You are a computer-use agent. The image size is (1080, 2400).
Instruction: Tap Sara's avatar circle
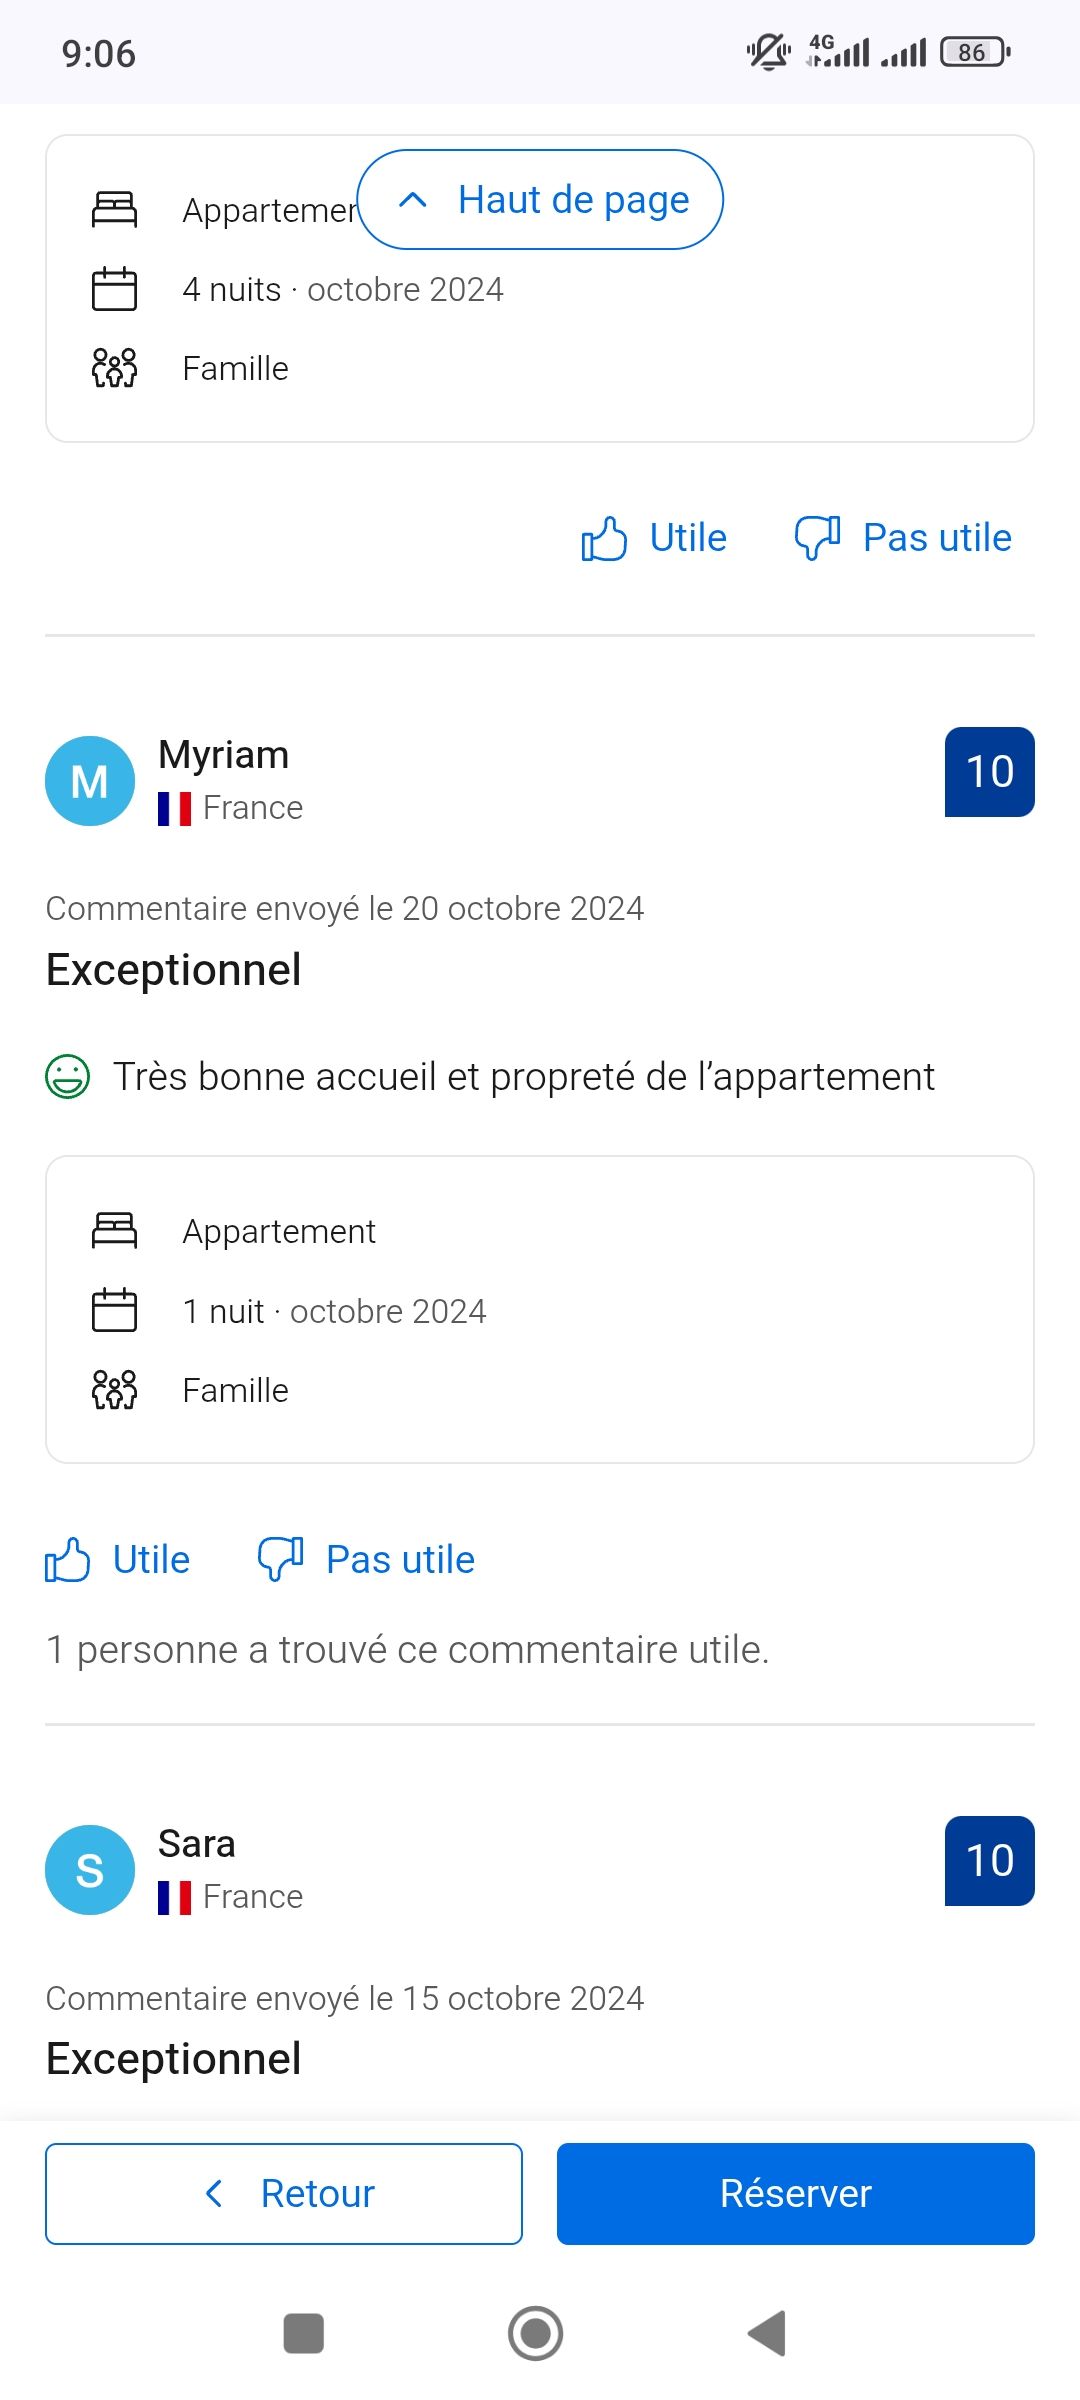click(90, 1870)
